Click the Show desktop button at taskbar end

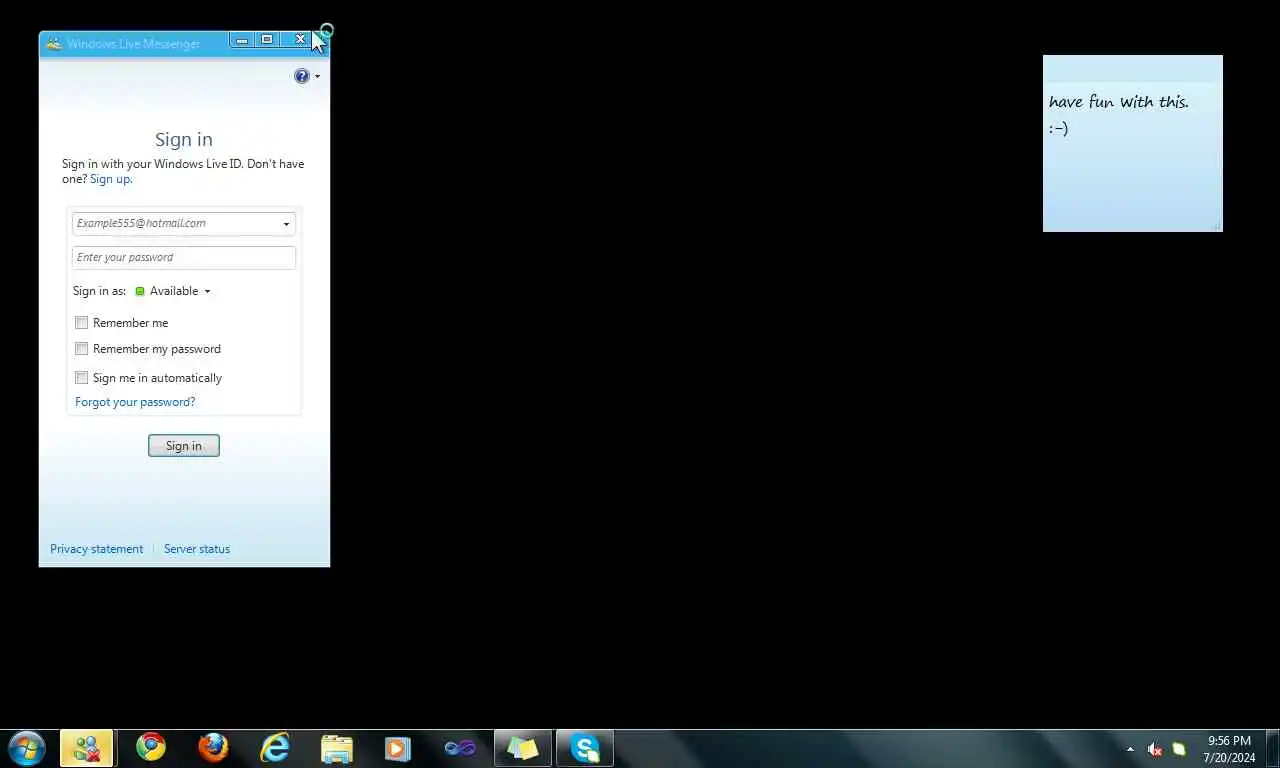point(1272,749)
